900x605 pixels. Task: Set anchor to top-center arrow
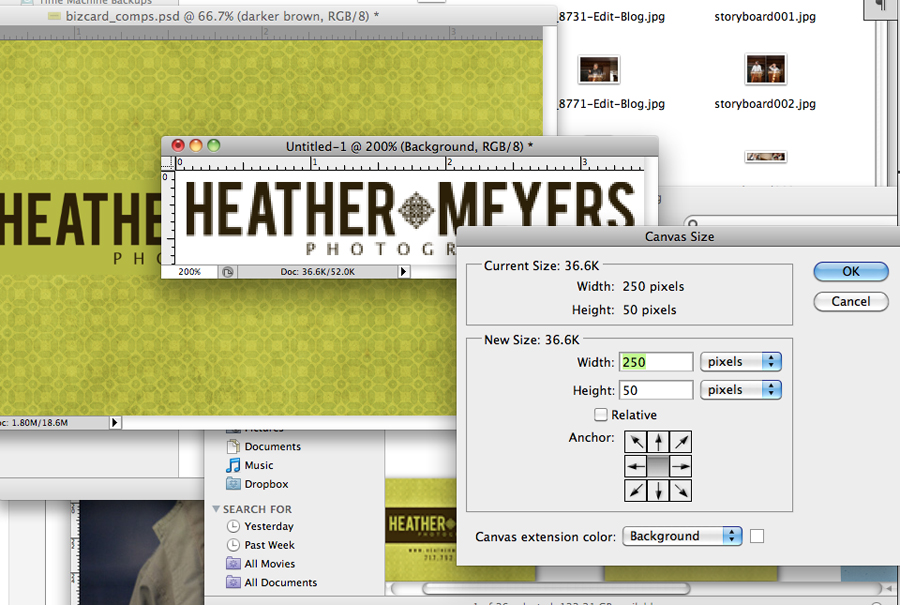click(x=658, y=442)
